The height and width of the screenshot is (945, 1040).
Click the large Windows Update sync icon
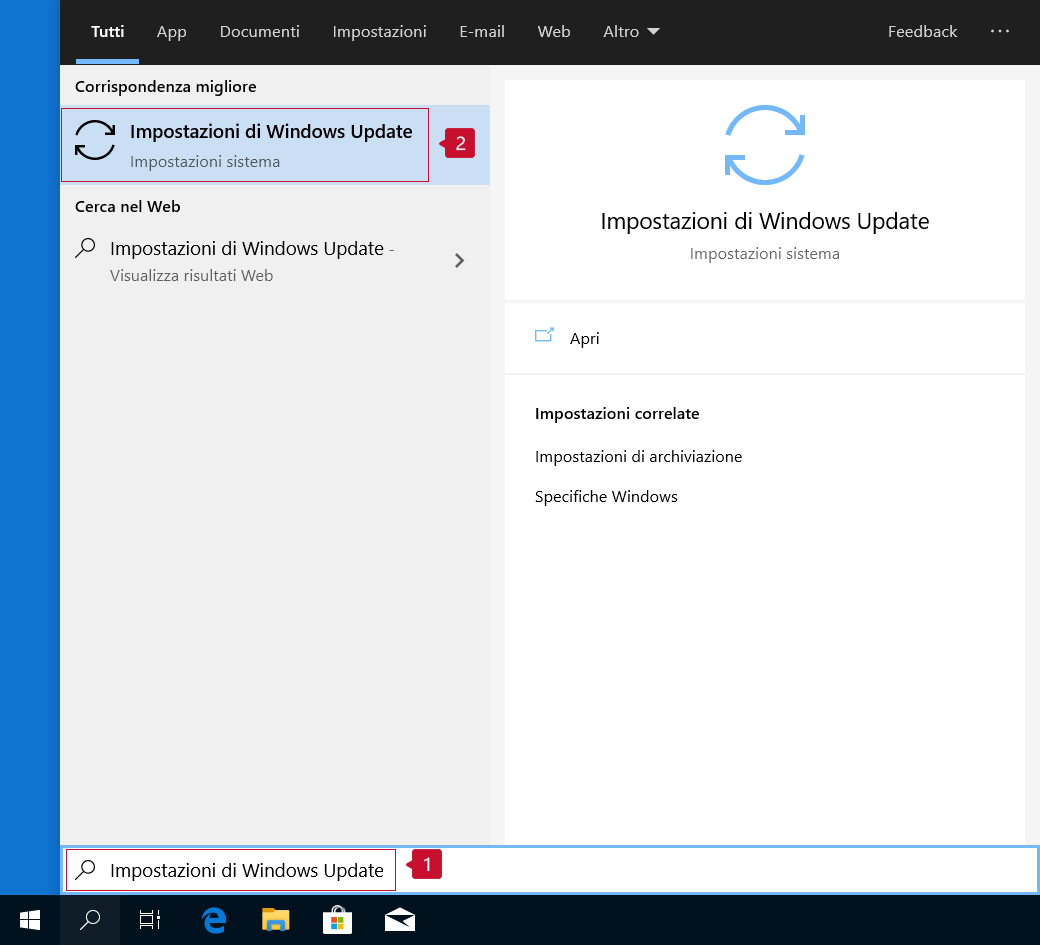(764, 143)
